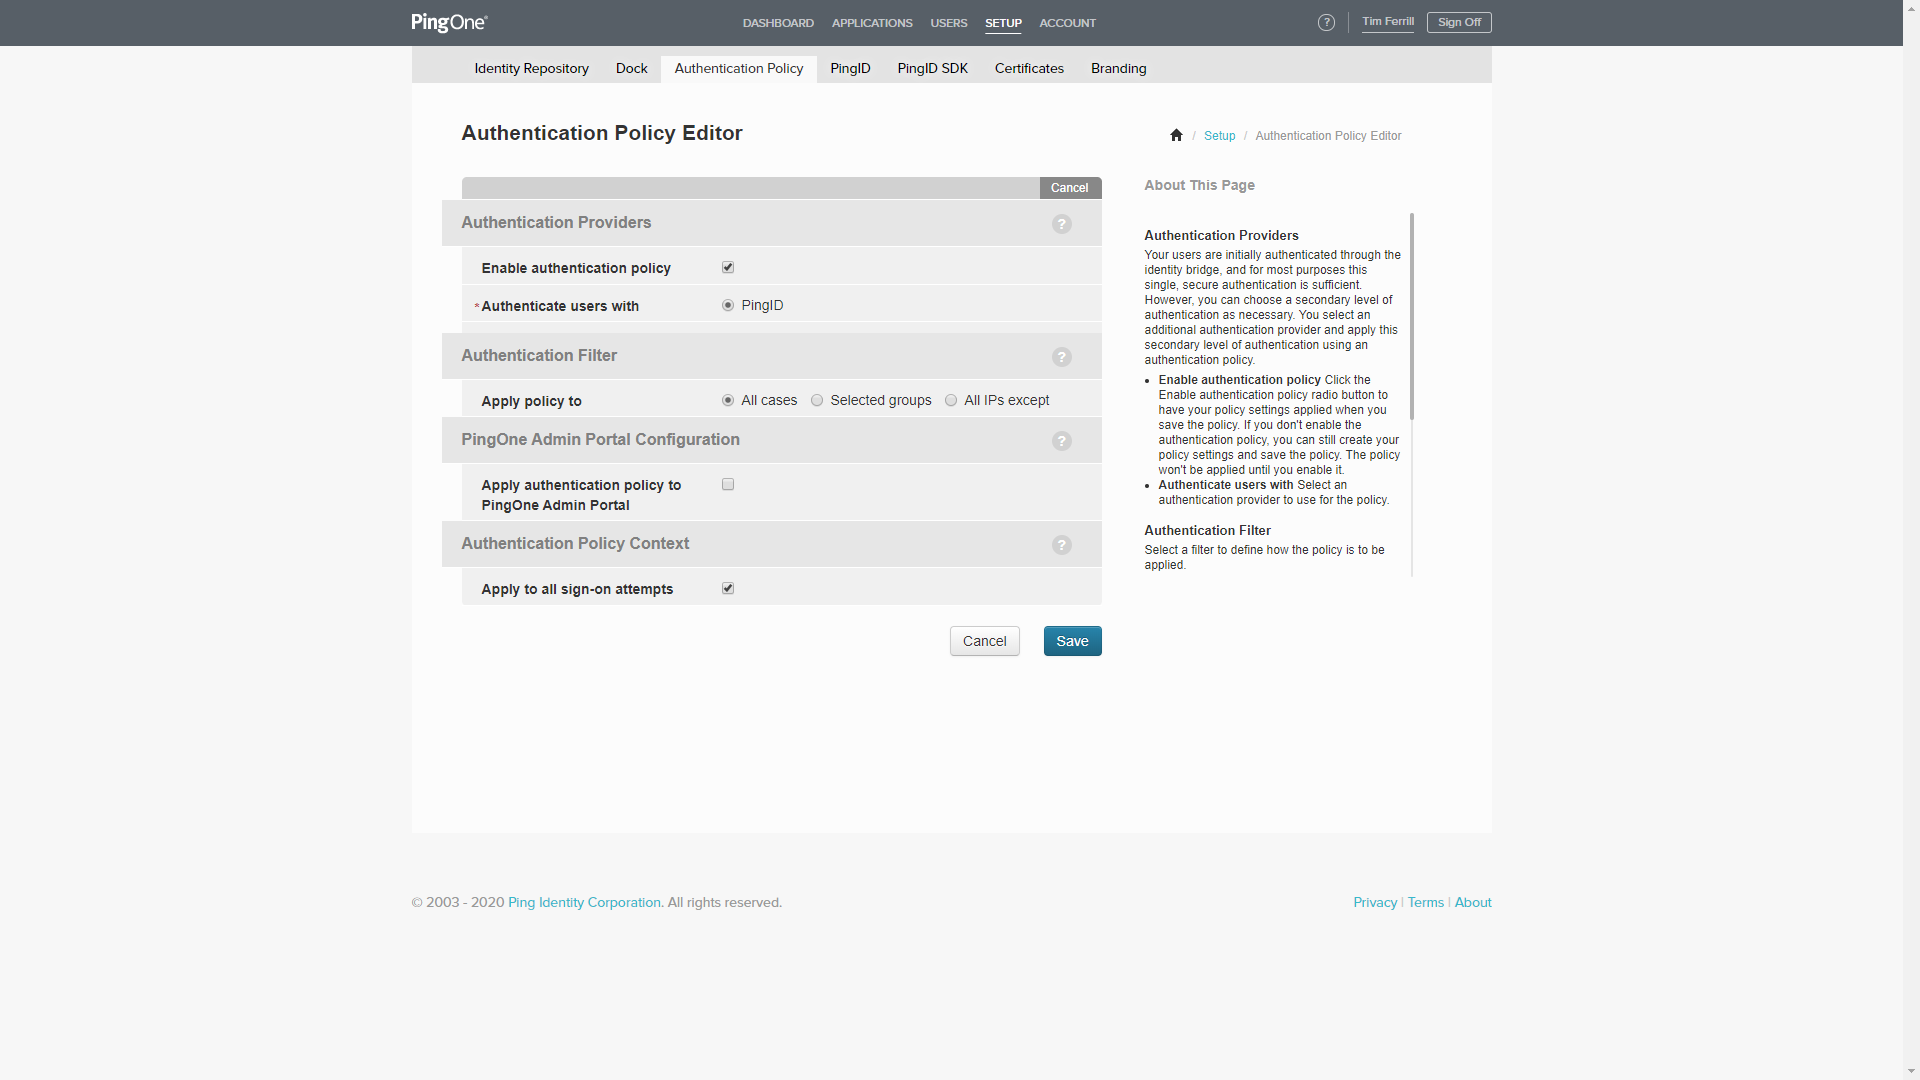Open help for Authentication Providers section
This screenshot has height=1080, width=1920.
tap(1062, 224)
